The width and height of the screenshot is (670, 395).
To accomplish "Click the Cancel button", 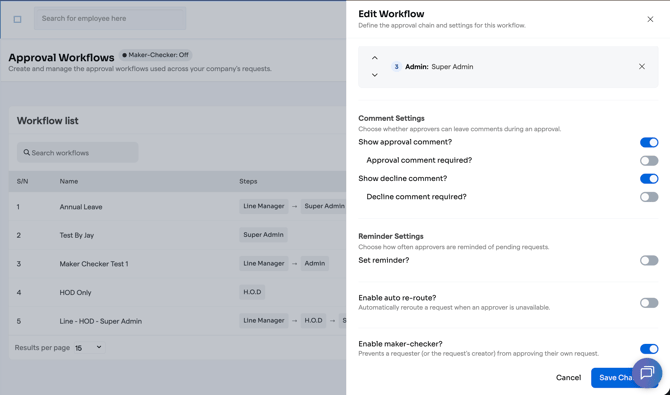I will (568, 377).
